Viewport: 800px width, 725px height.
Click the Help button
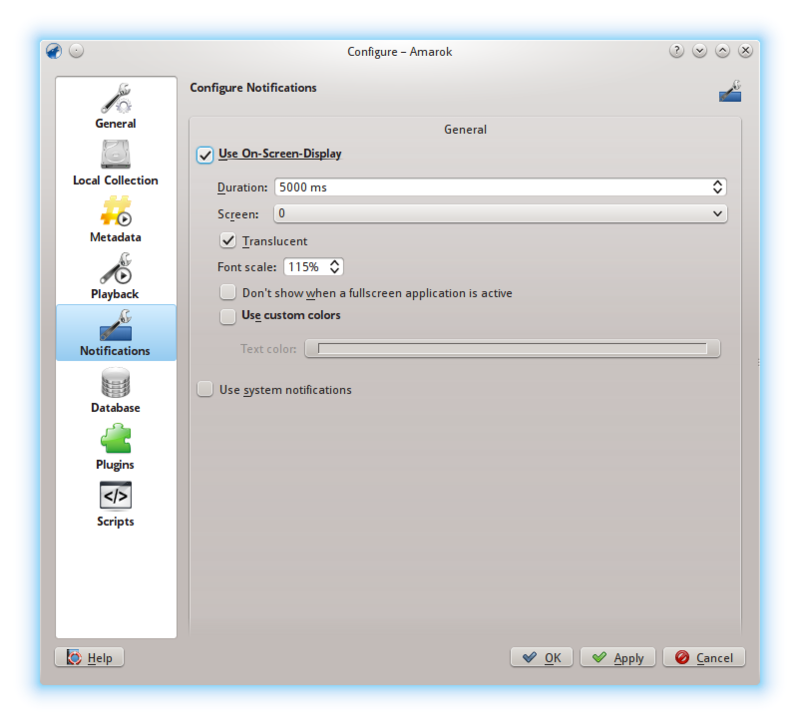pos(90,657)
